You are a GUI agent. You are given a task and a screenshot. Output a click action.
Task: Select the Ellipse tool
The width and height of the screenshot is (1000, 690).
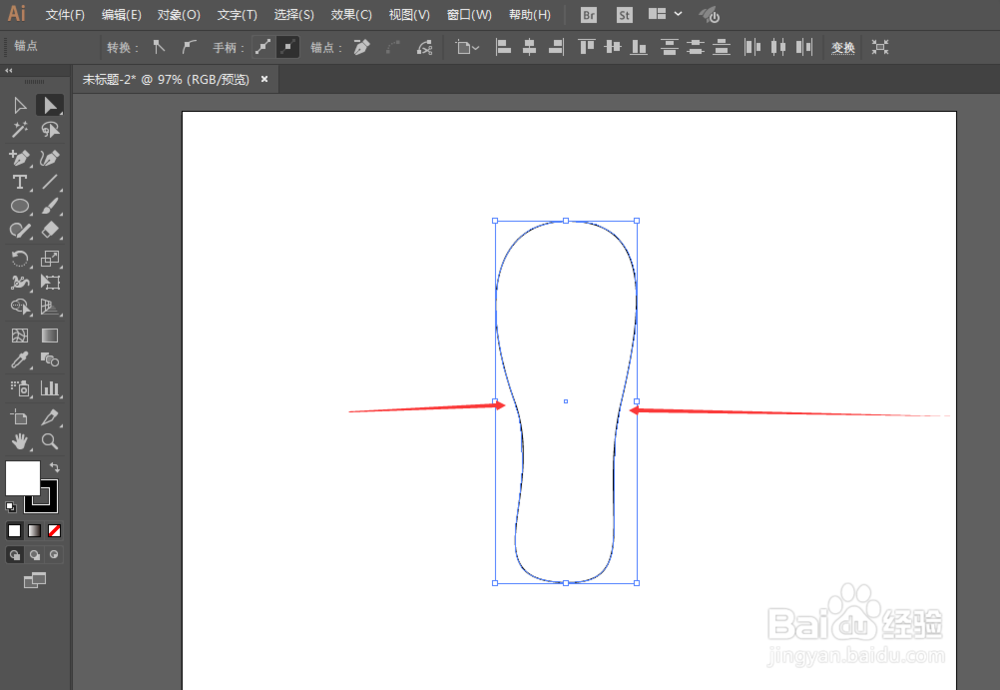pos(20,206)
